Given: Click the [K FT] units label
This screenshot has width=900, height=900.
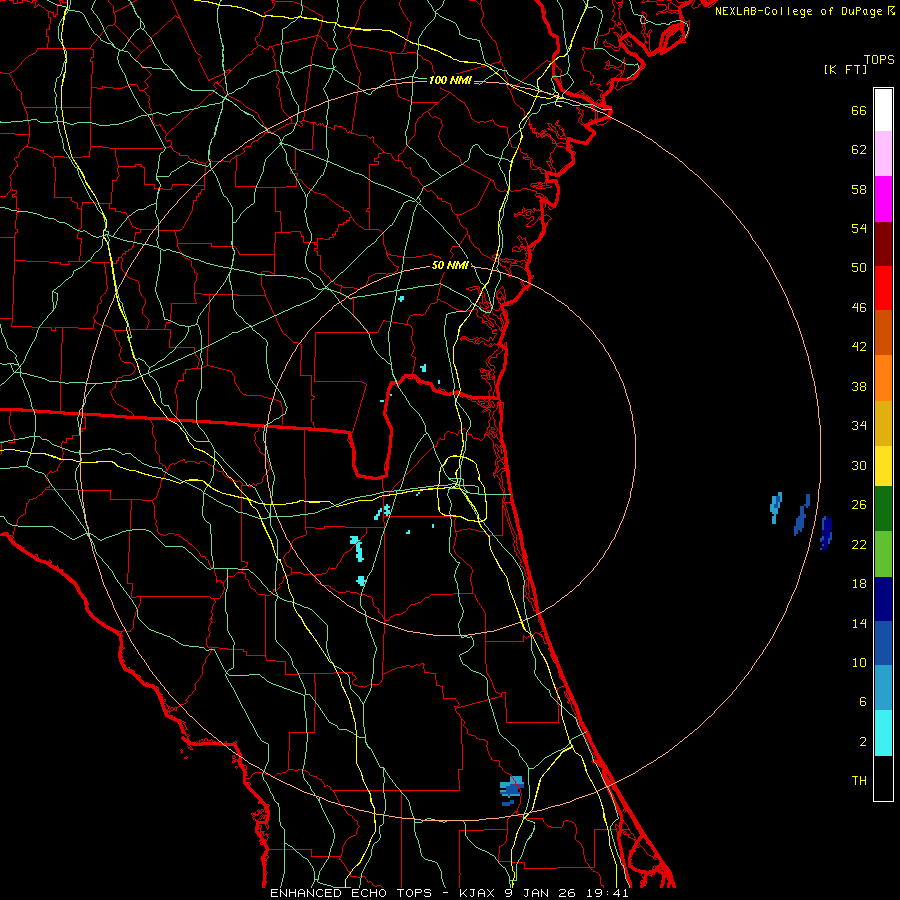Looking at the screenshot, I should [845, 70].
